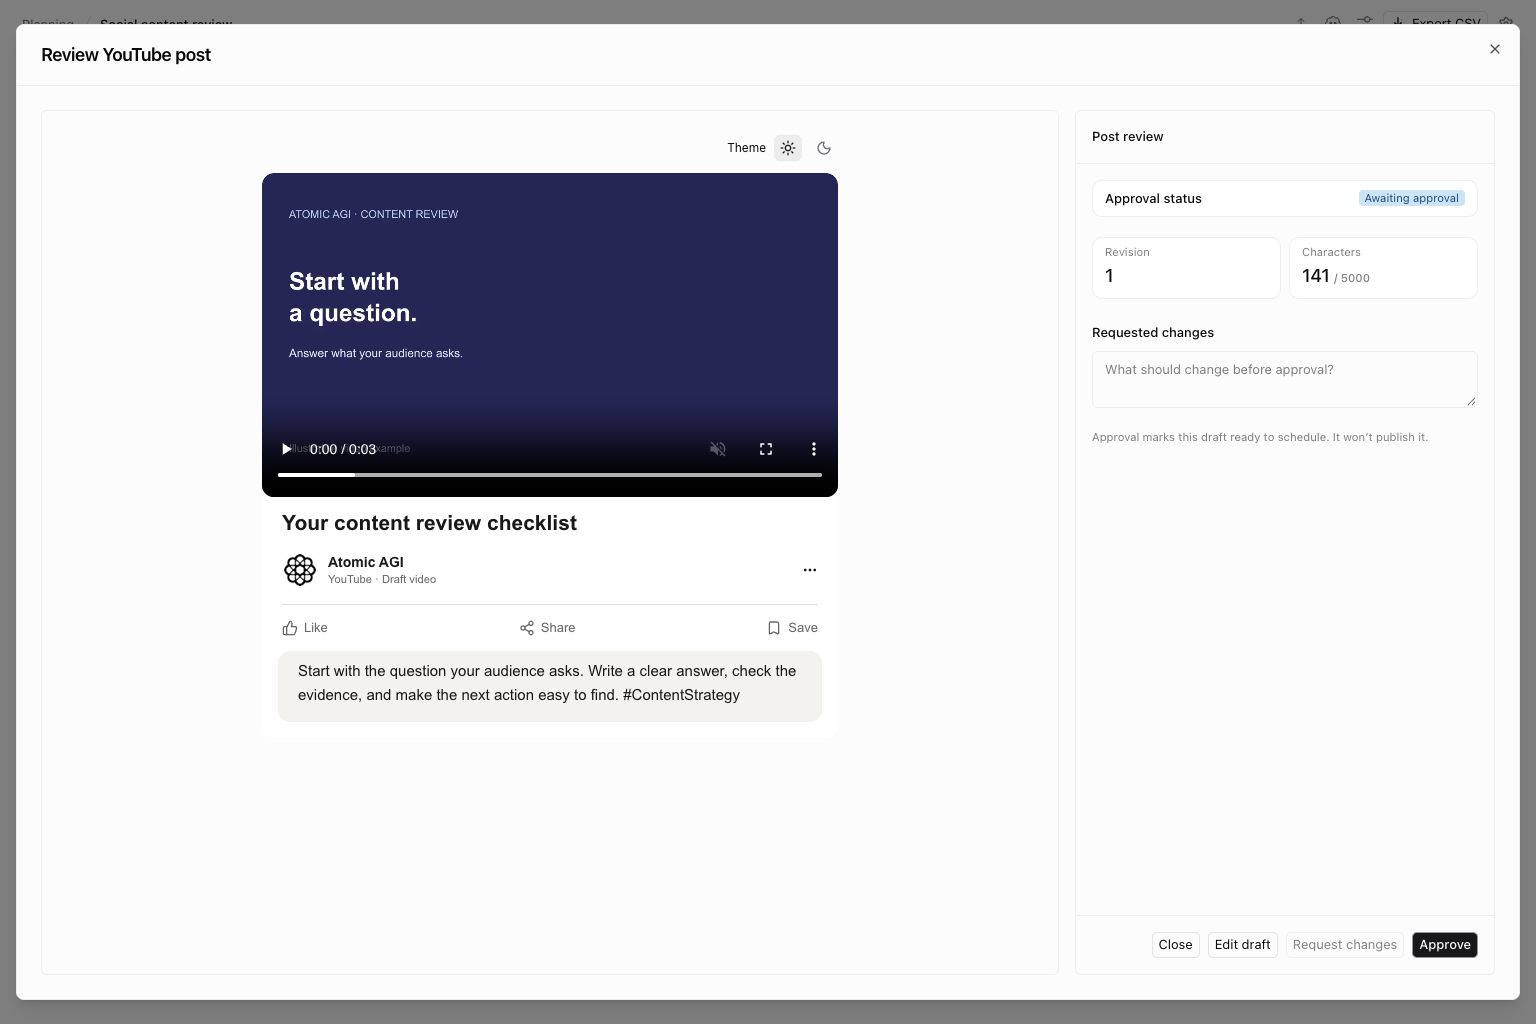Switch preview to dark theme moon icon
Screen dimensions: 1536x1024
824,148
